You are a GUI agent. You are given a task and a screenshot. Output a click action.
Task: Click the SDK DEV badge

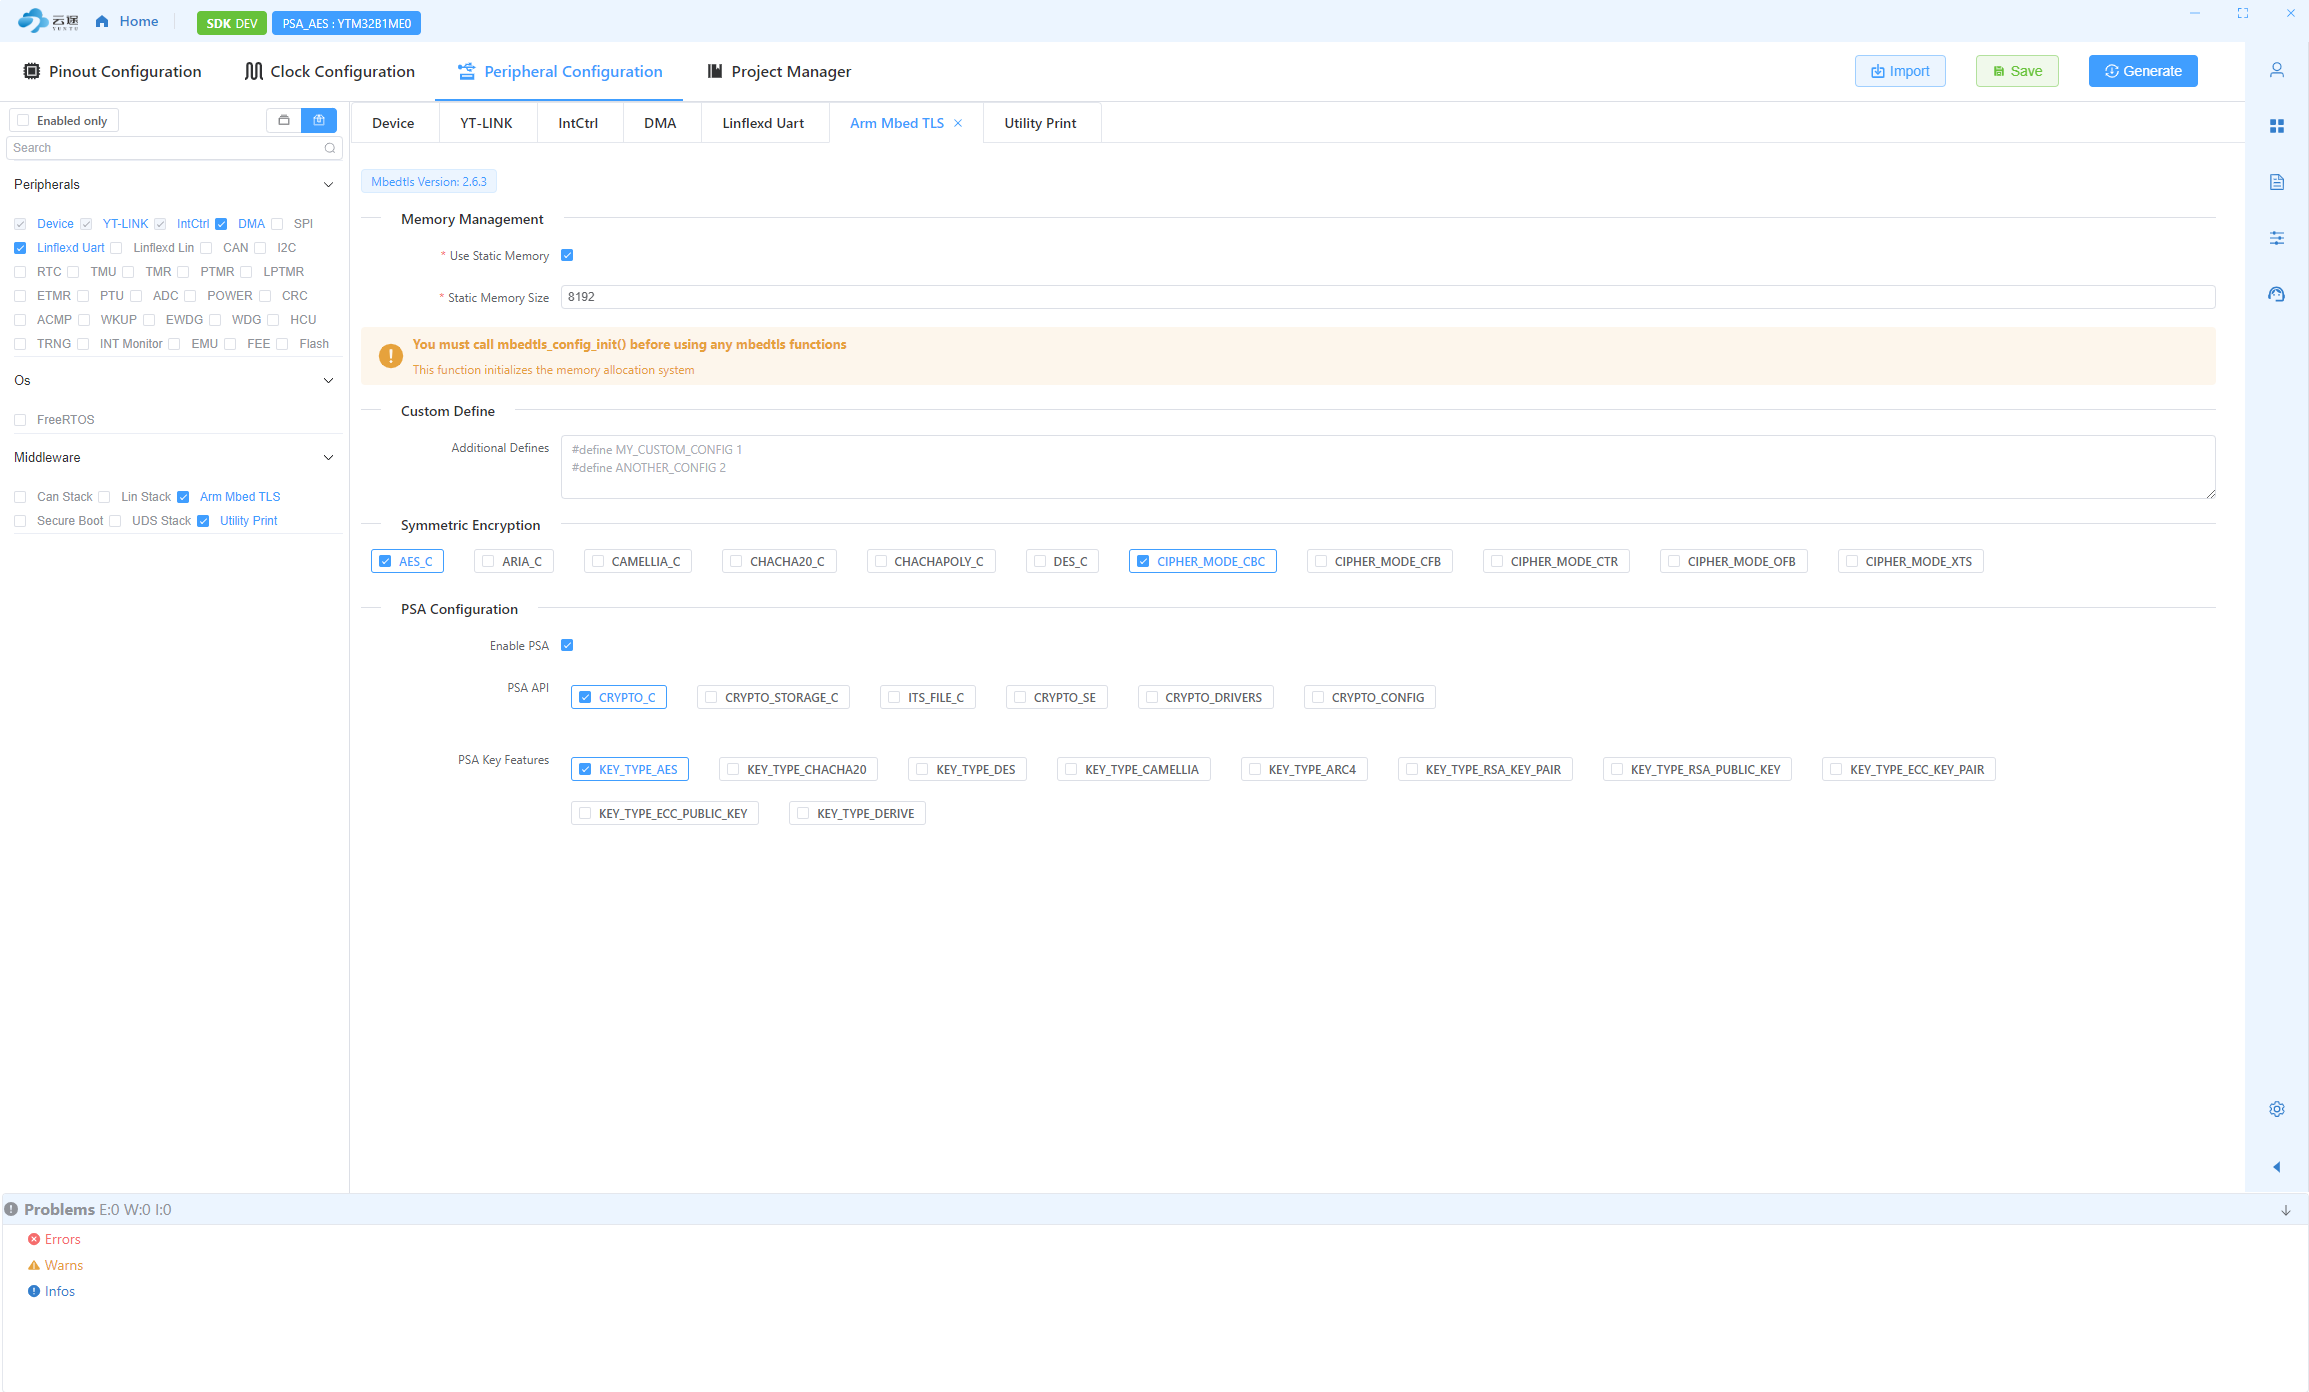click(x=232, y=23)
